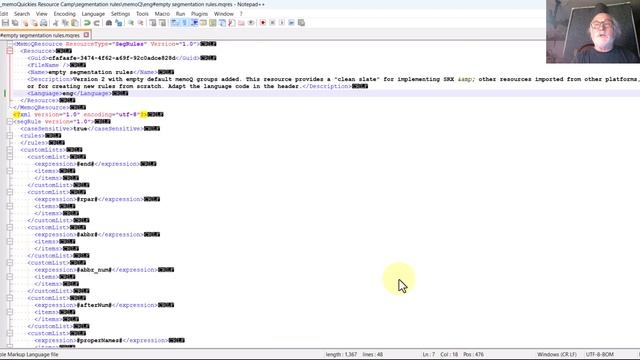Open the Plugins menu
The width and height of the screenshot is (640, 360).
(199, 14)
